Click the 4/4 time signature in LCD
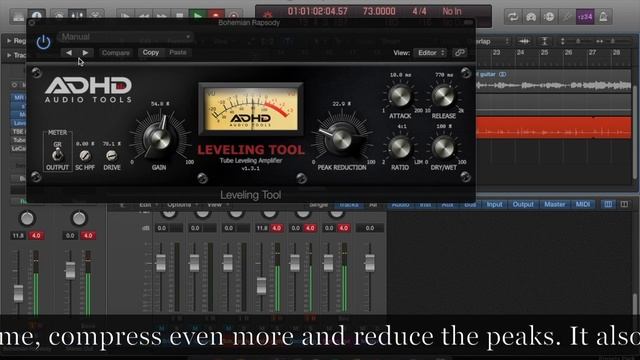 [x=419, y=11]
